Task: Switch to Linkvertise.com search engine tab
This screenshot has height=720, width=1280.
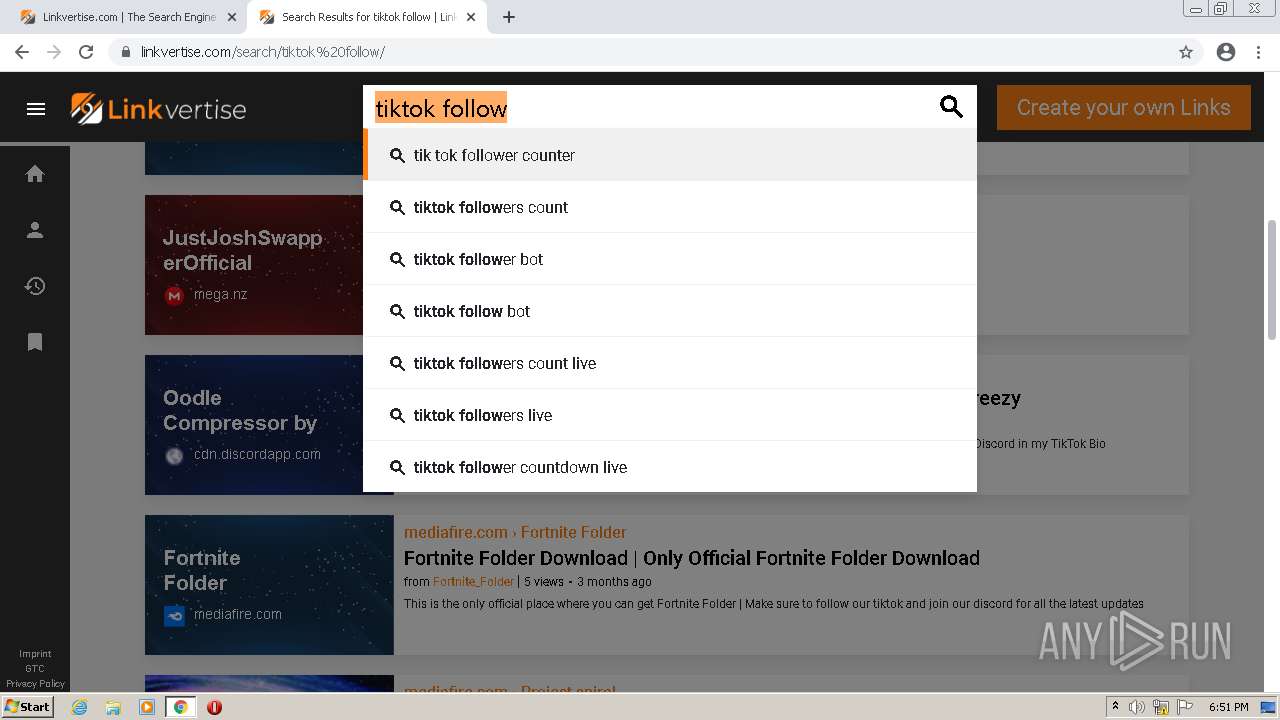Action: tap(128, 17)
